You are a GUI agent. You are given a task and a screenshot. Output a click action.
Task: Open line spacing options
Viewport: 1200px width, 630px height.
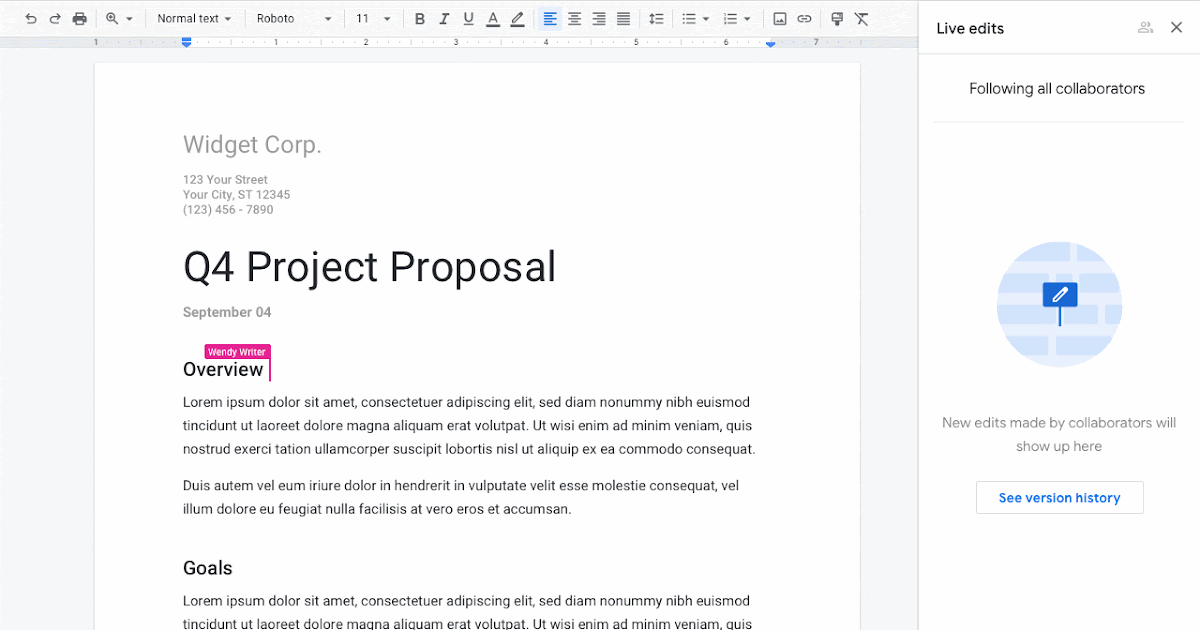tap(656, 19)
